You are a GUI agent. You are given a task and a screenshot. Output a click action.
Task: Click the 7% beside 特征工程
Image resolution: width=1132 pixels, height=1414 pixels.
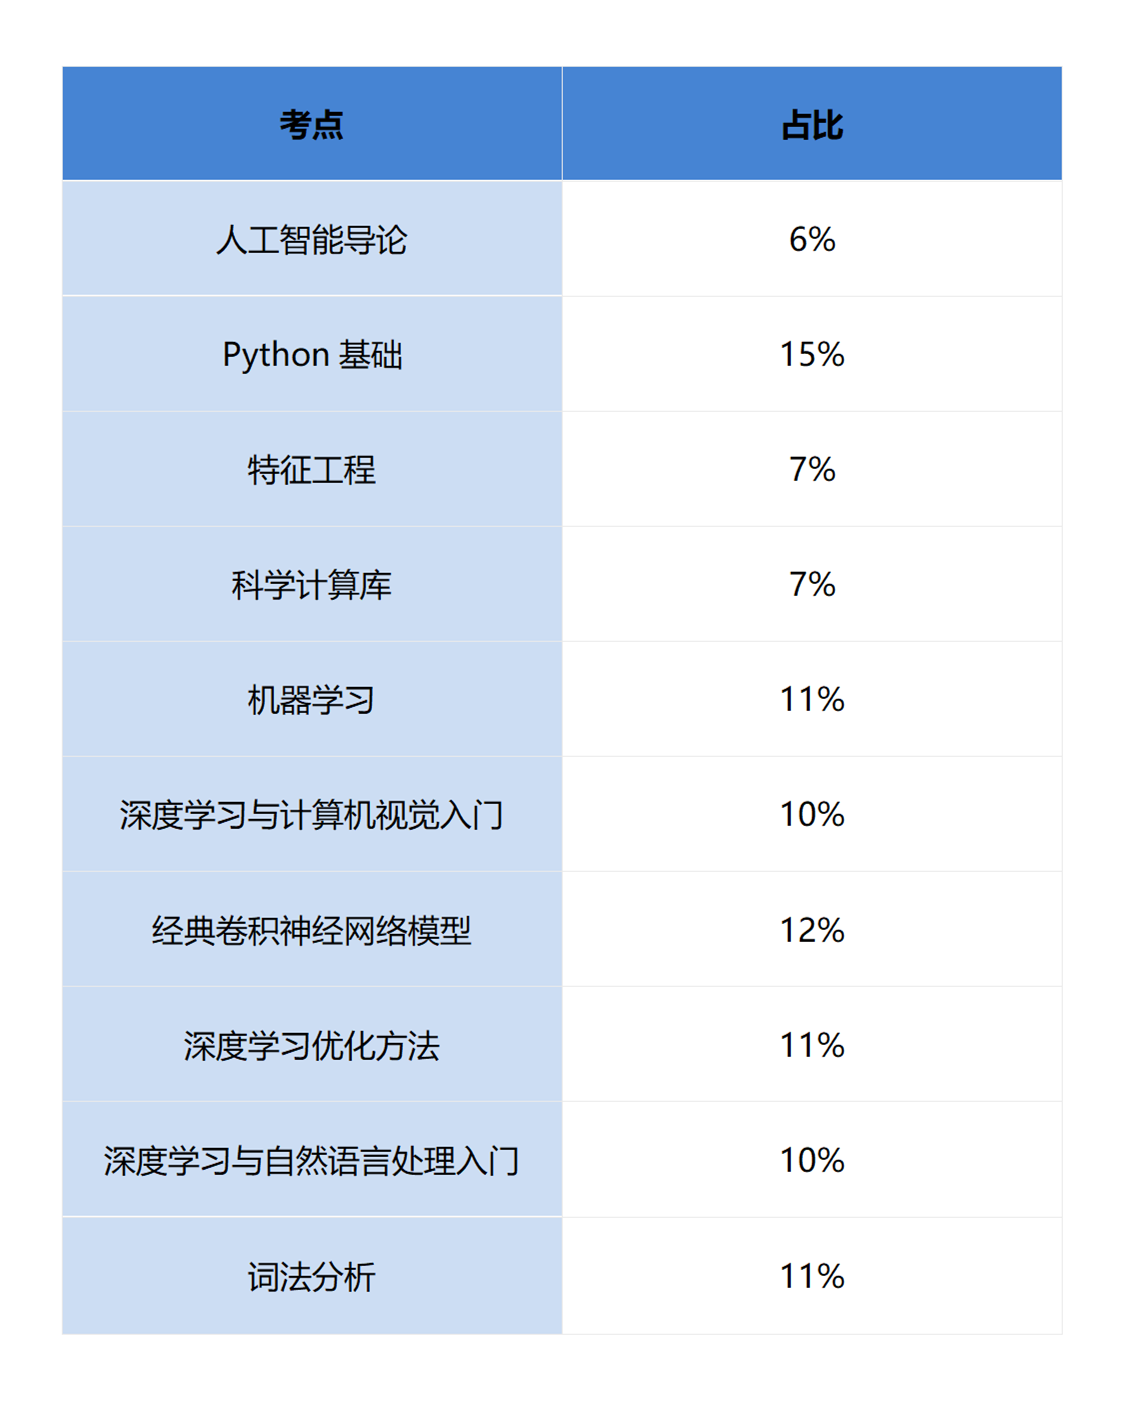tap(812, 469)
